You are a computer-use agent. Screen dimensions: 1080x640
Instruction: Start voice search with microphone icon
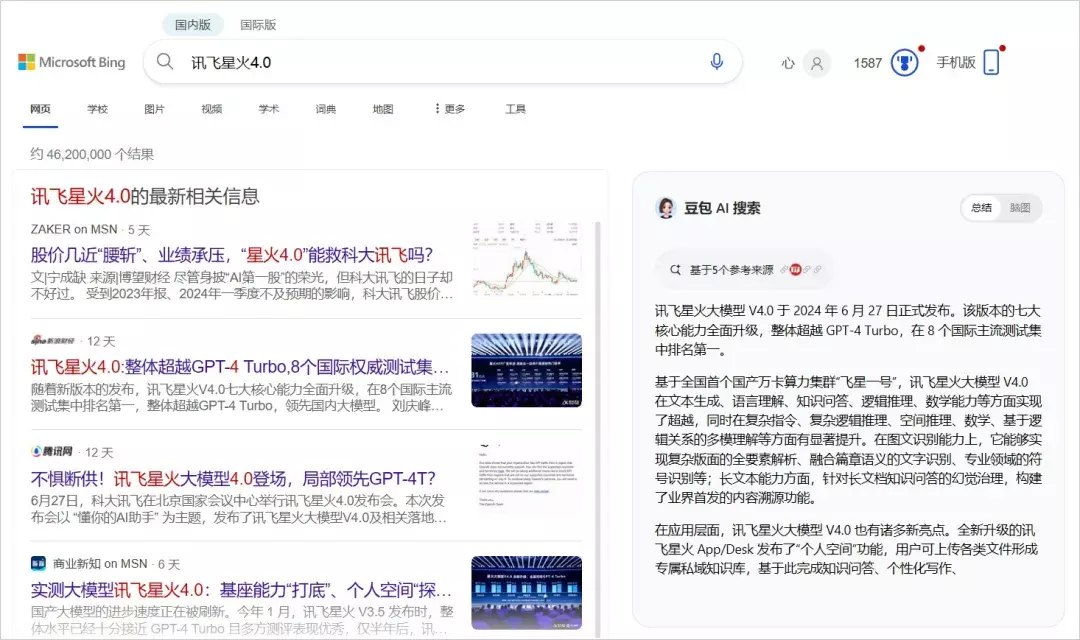point(716,62)
